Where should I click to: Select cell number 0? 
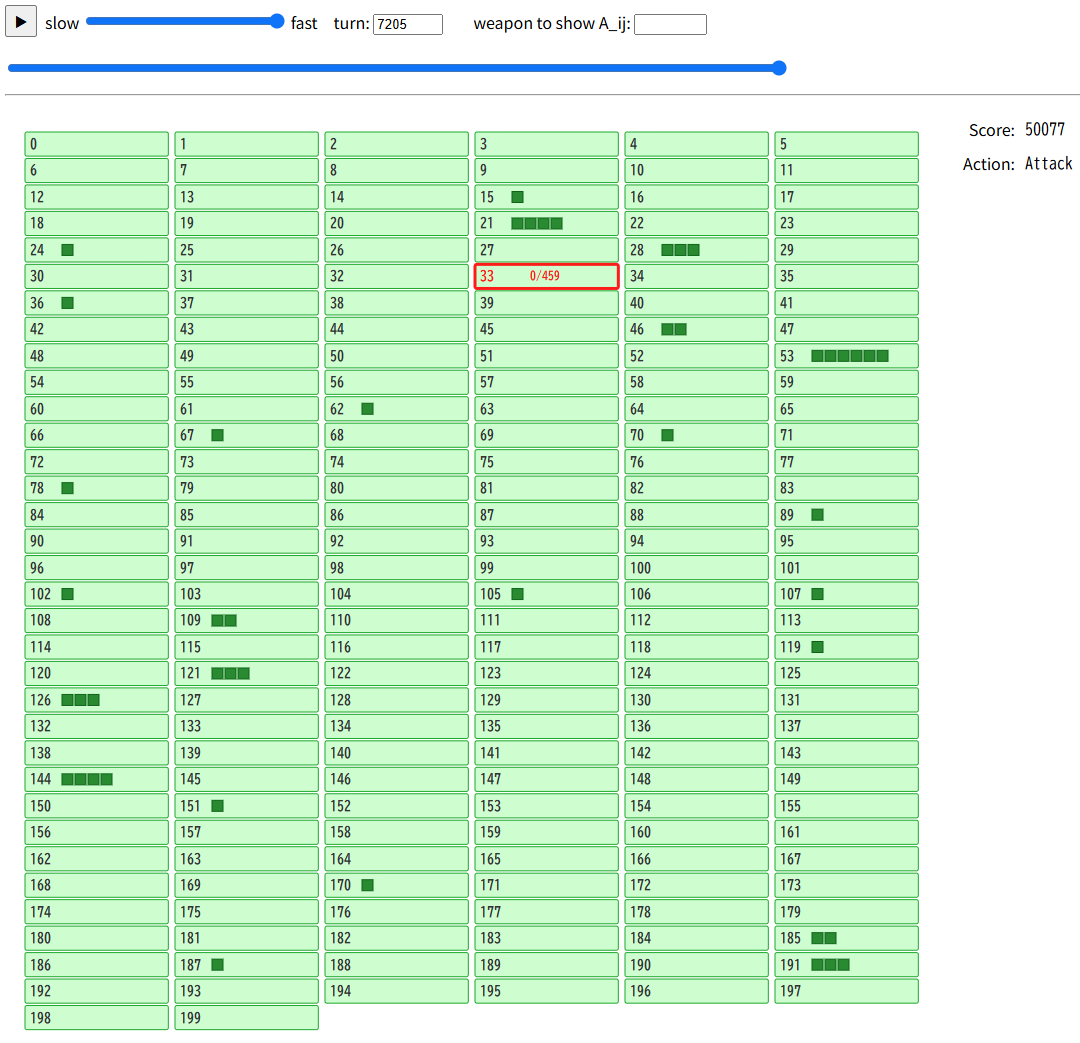pos(96,144)
